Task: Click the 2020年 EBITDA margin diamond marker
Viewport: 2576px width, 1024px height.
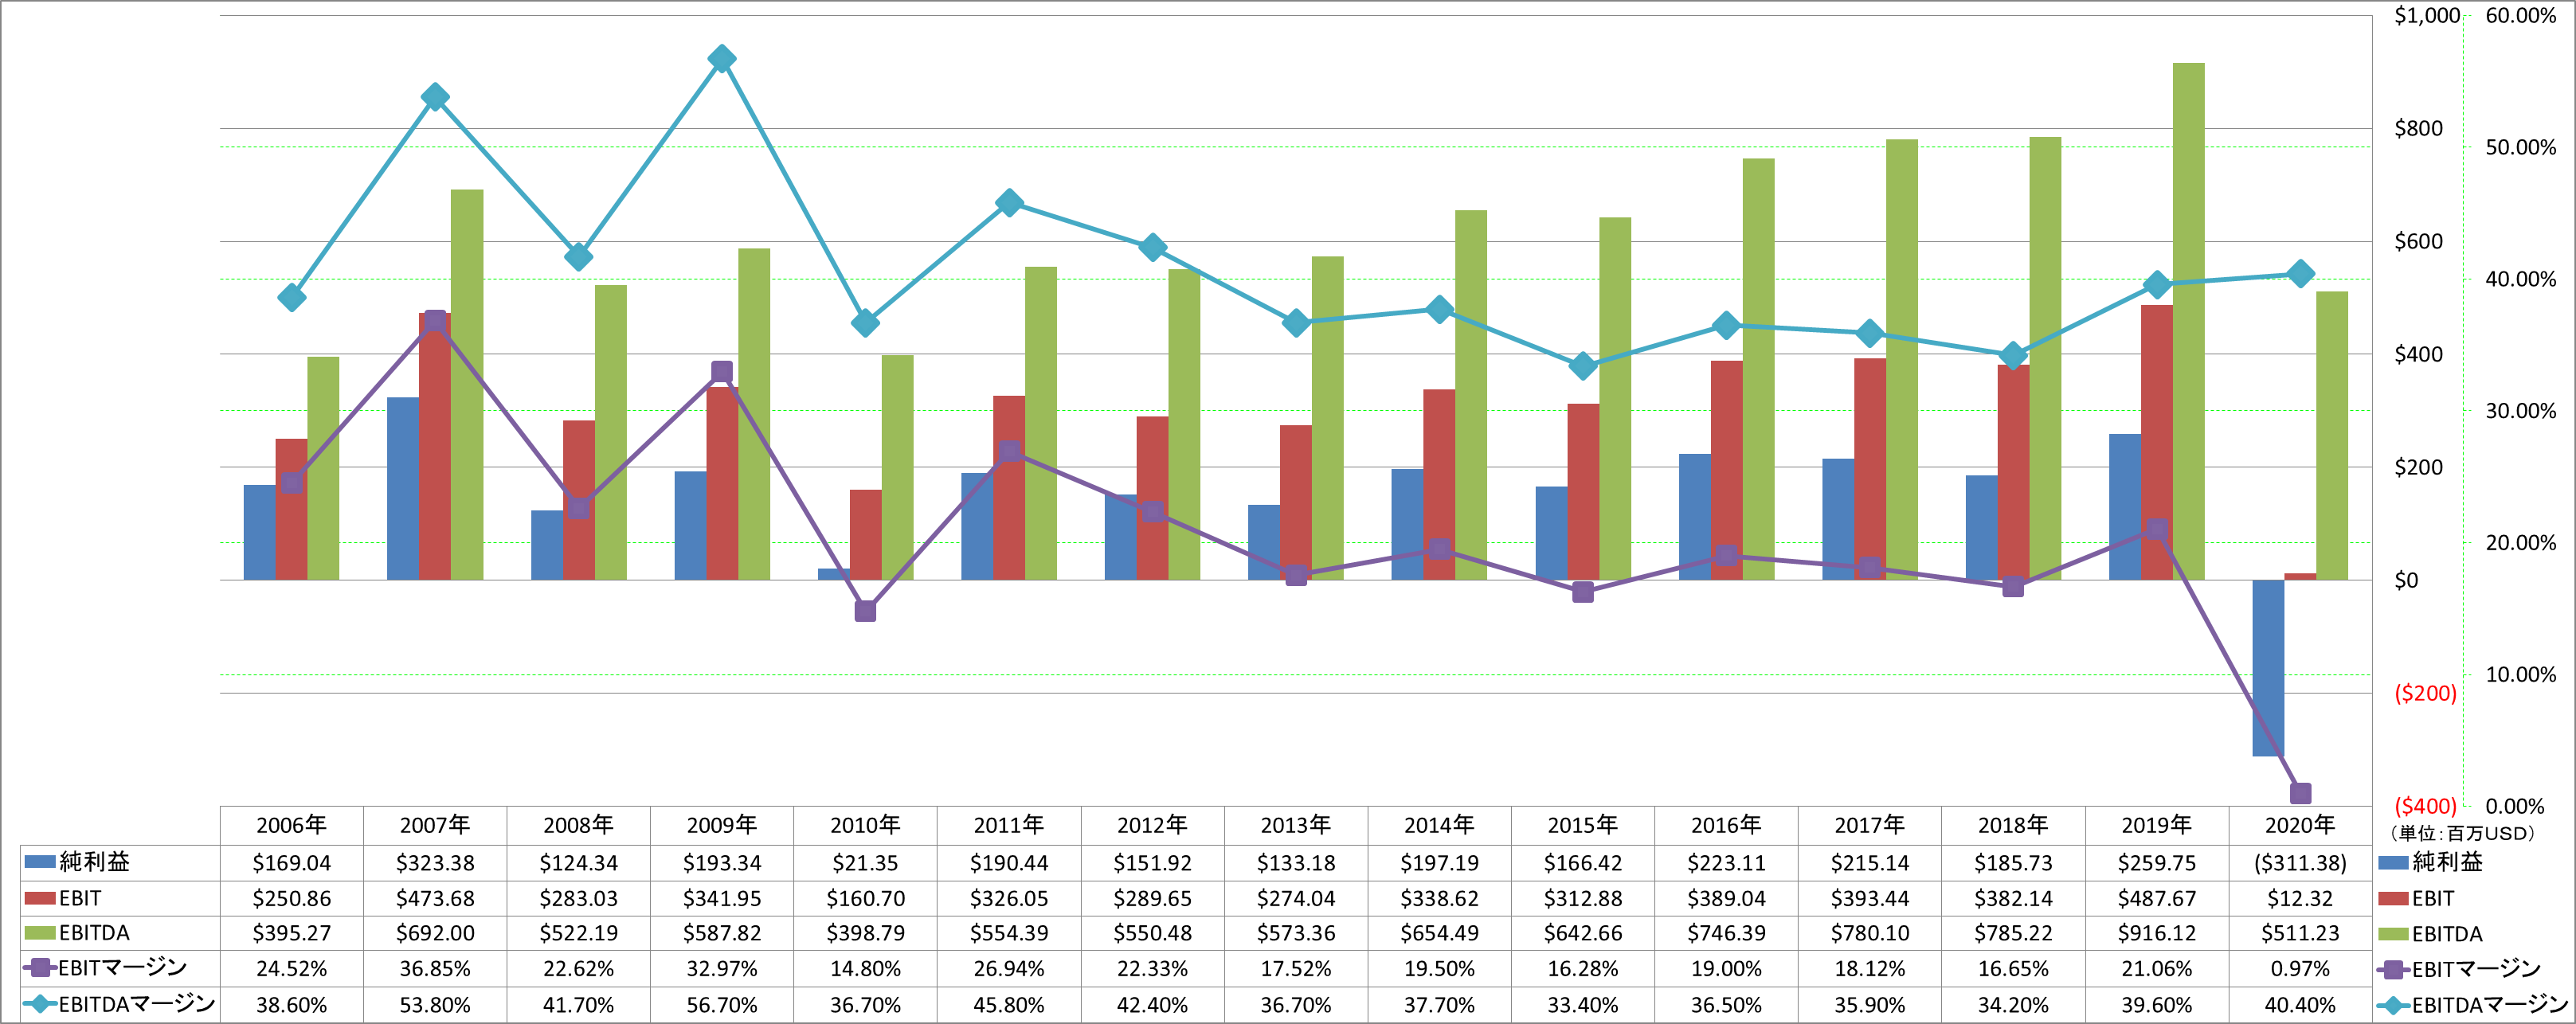Action: [x=2300, y=274]
